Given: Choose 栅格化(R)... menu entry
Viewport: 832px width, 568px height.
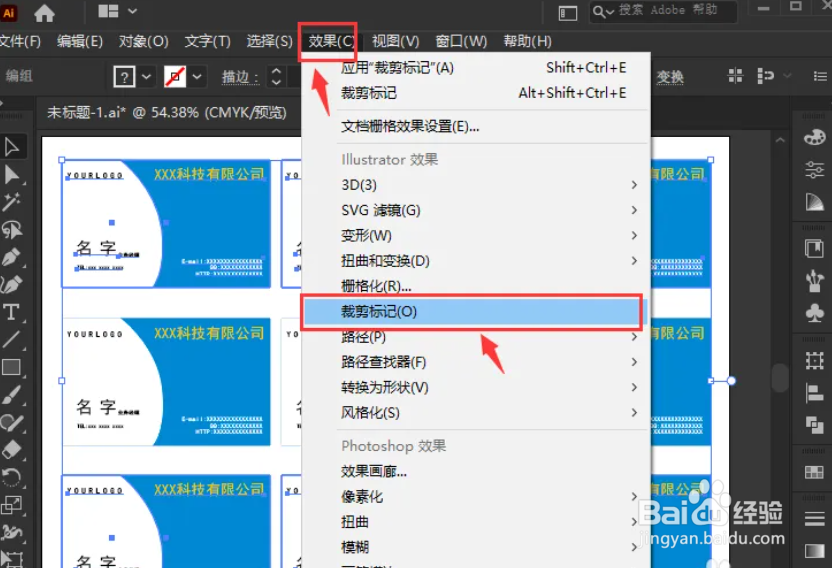Looking at the screenshot, I should 476,286.
